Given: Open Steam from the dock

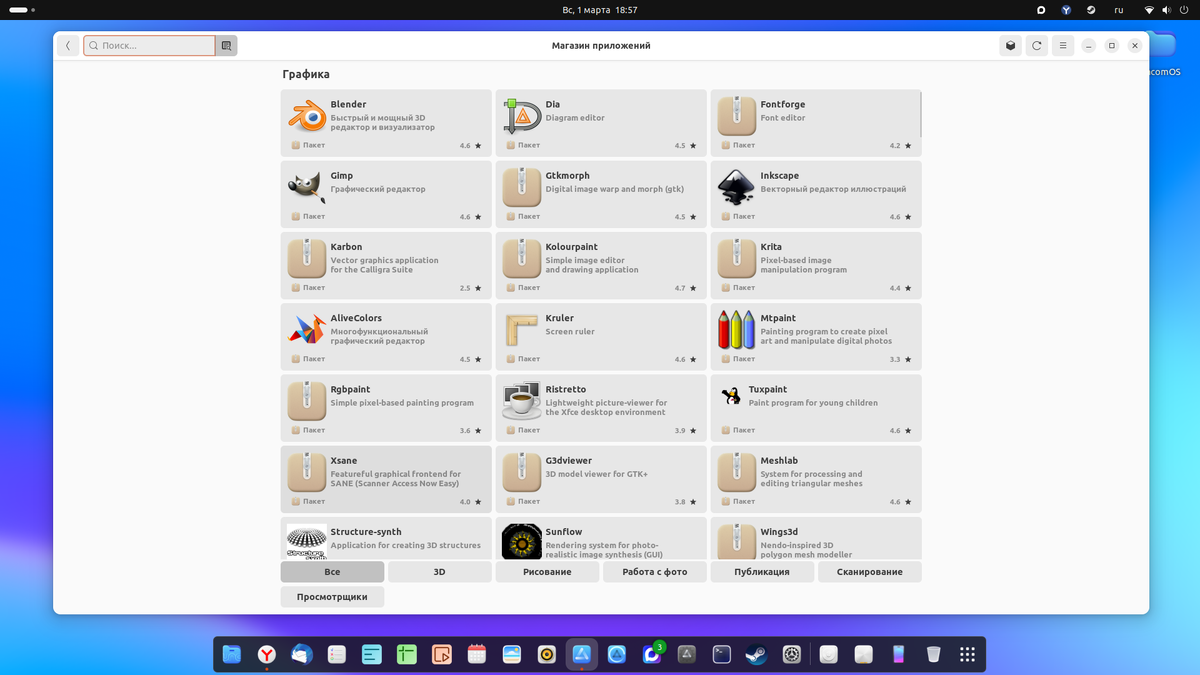Looking at the screenshot, I should point(757,654).
